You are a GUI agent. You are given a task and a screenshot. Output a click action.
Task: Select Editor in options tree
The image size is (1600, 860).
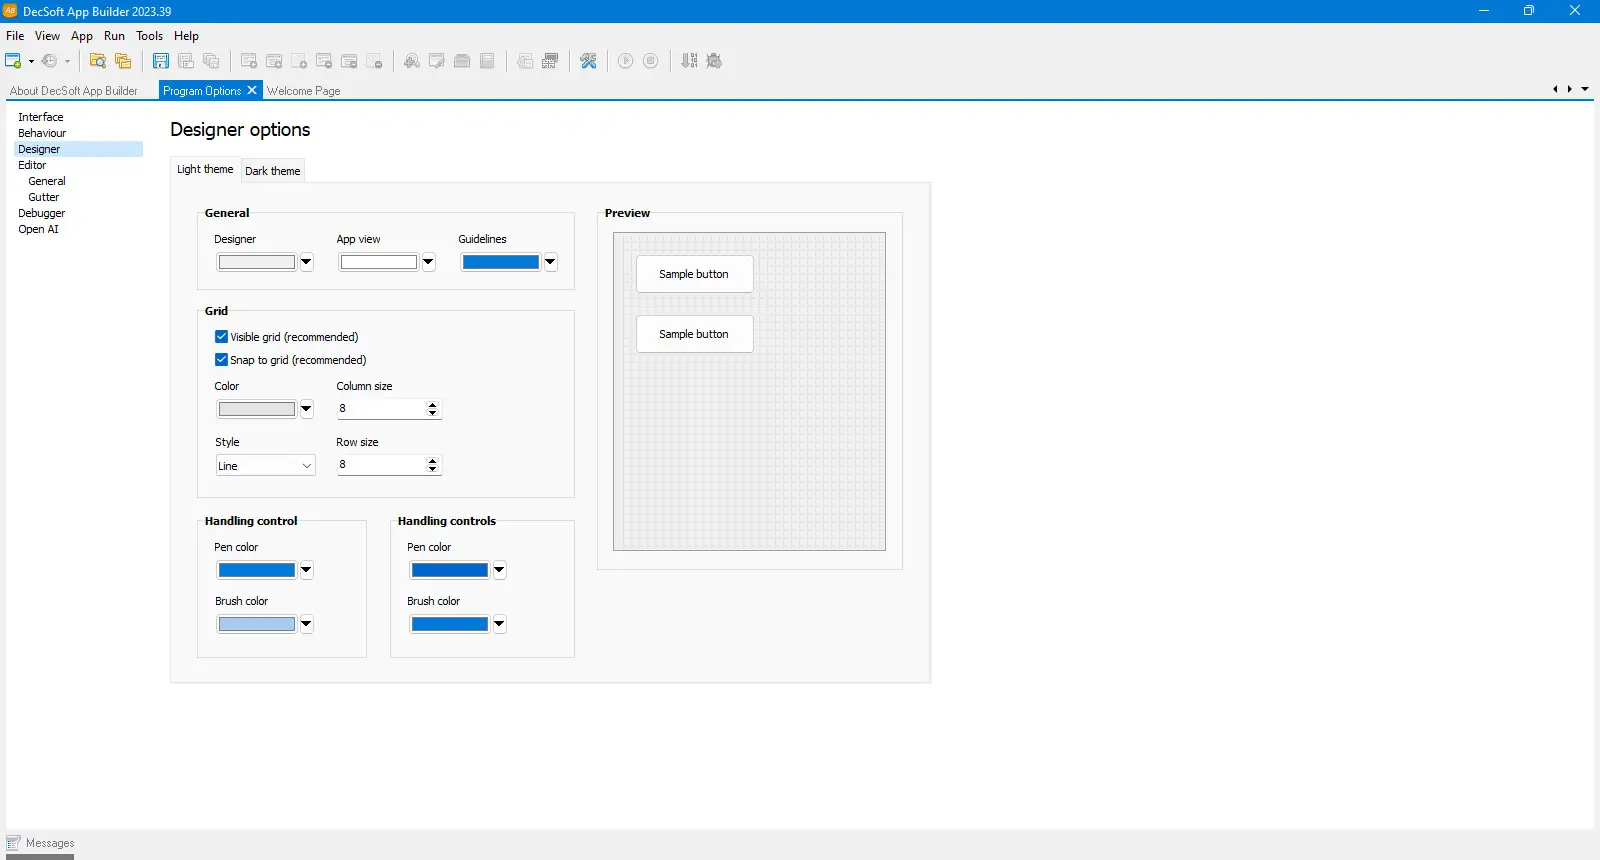32,165
